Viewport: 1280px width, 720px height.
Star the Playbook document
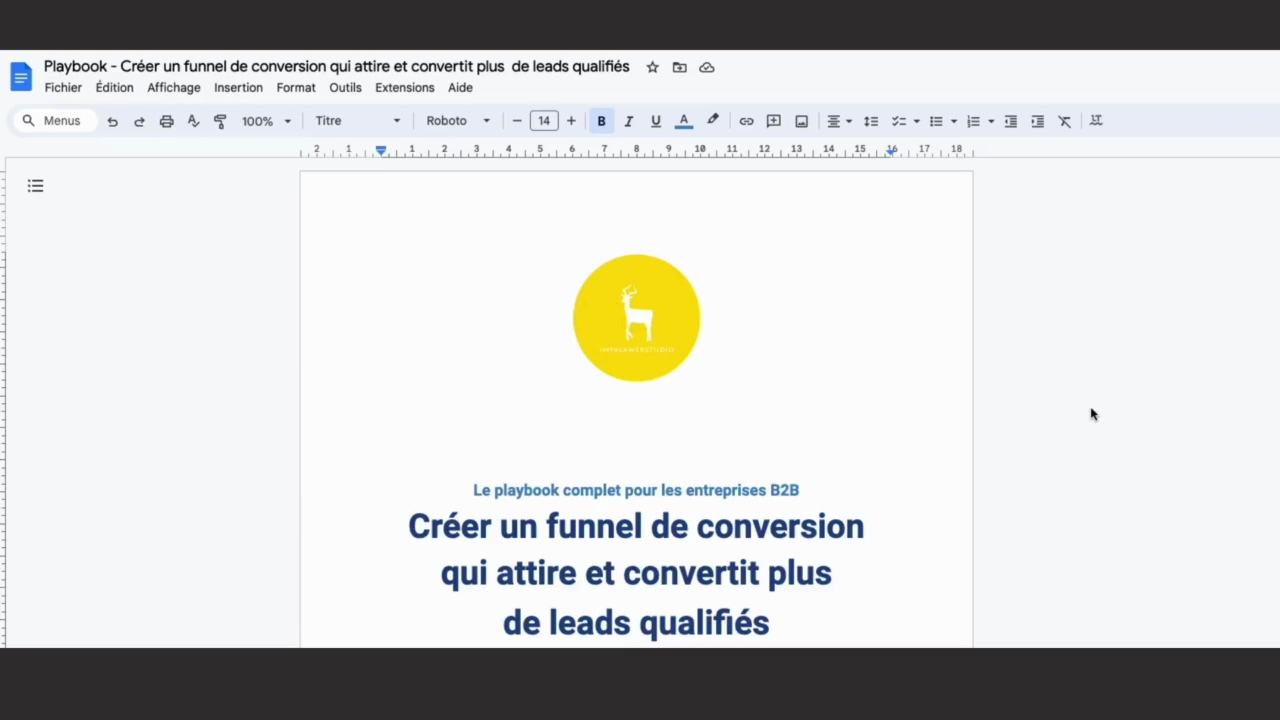pos(652,67)
